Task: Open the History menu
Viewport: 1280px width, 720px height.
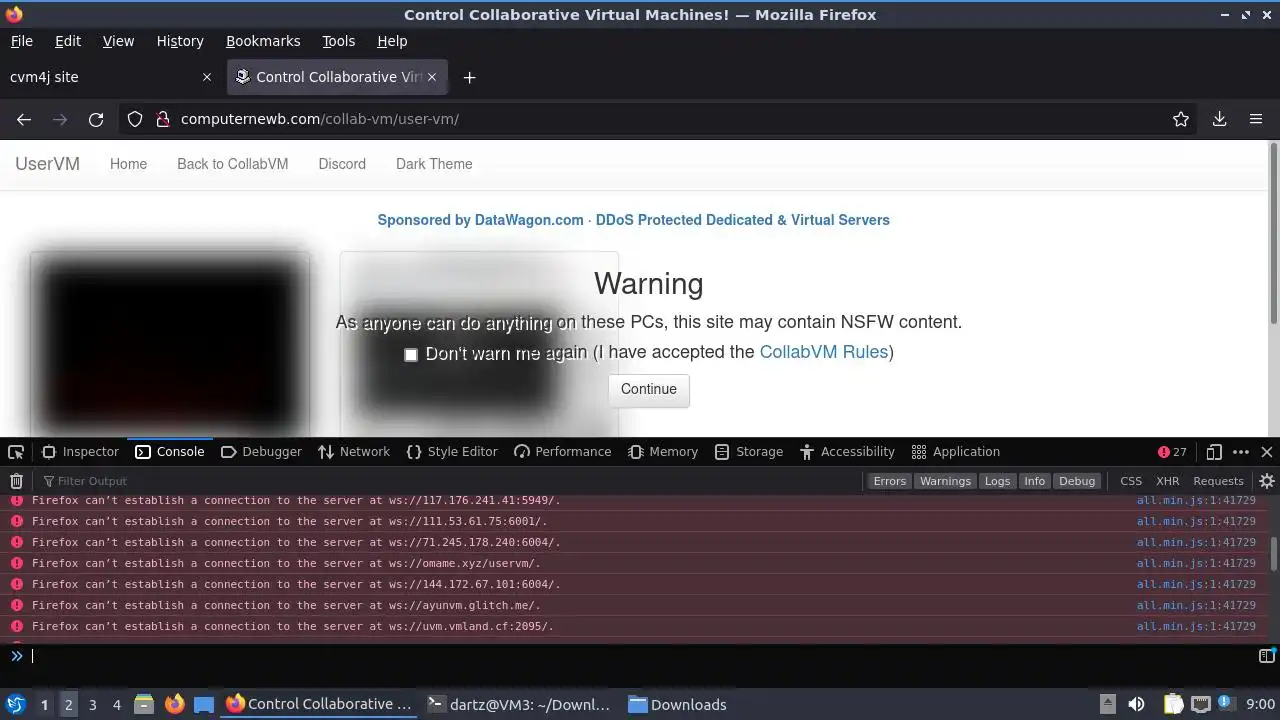Action: click(x=180, y=41)
